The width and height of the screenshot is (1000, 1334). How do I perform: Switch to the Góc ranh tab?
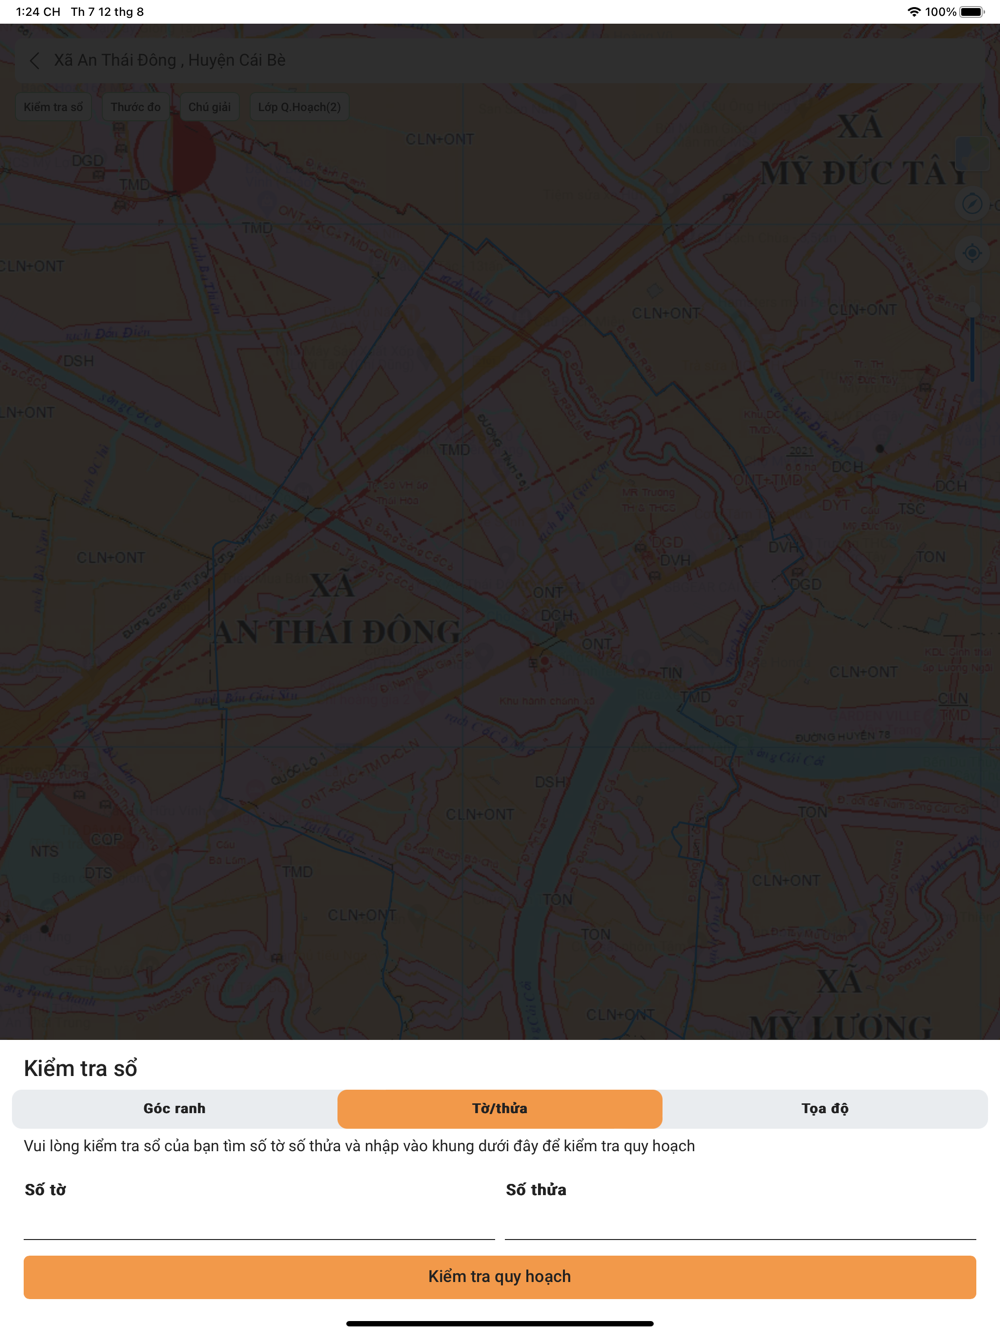175,1109
